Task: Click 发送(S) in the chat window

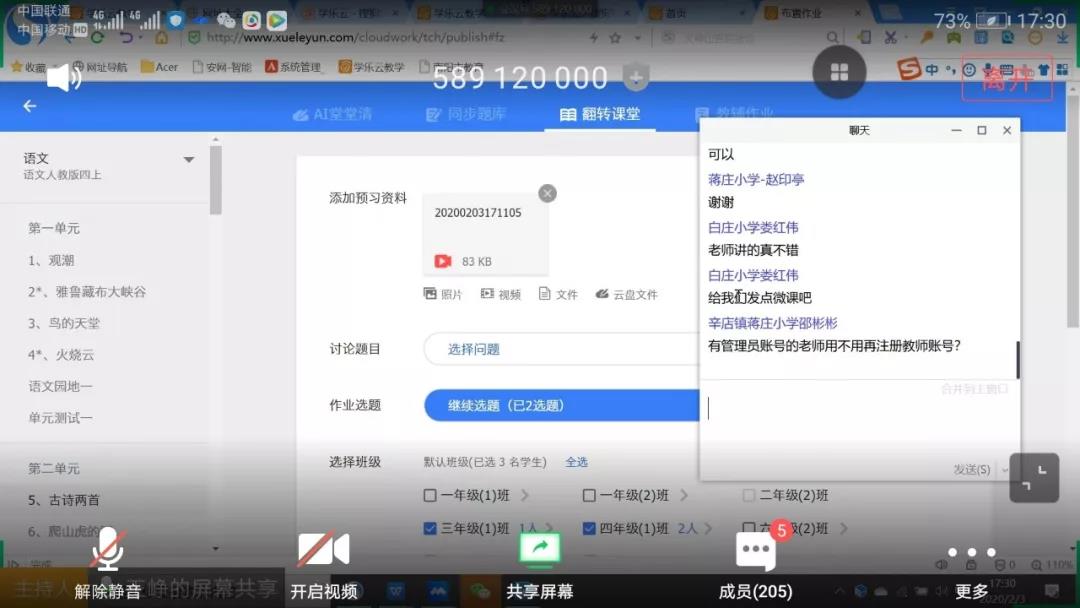Action: [x=972, y=470]
